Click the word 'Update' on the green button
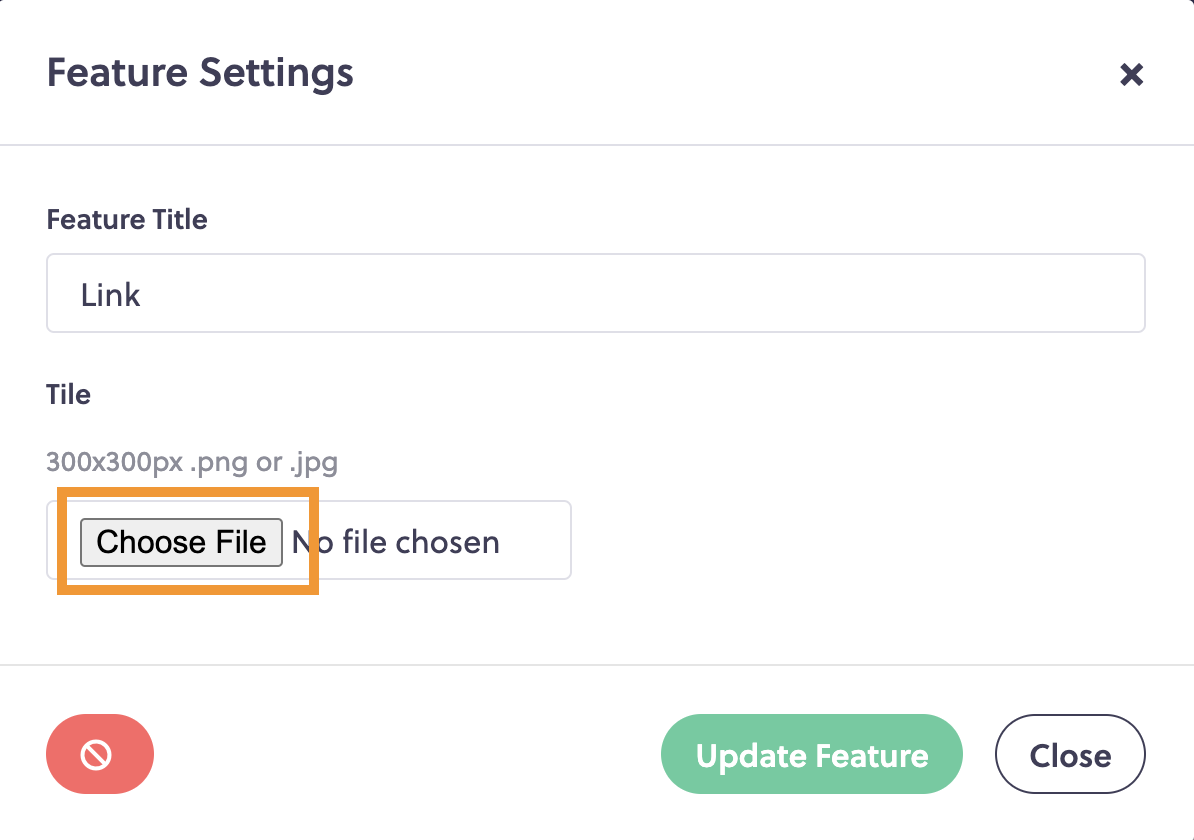 (x=751, y=756)
